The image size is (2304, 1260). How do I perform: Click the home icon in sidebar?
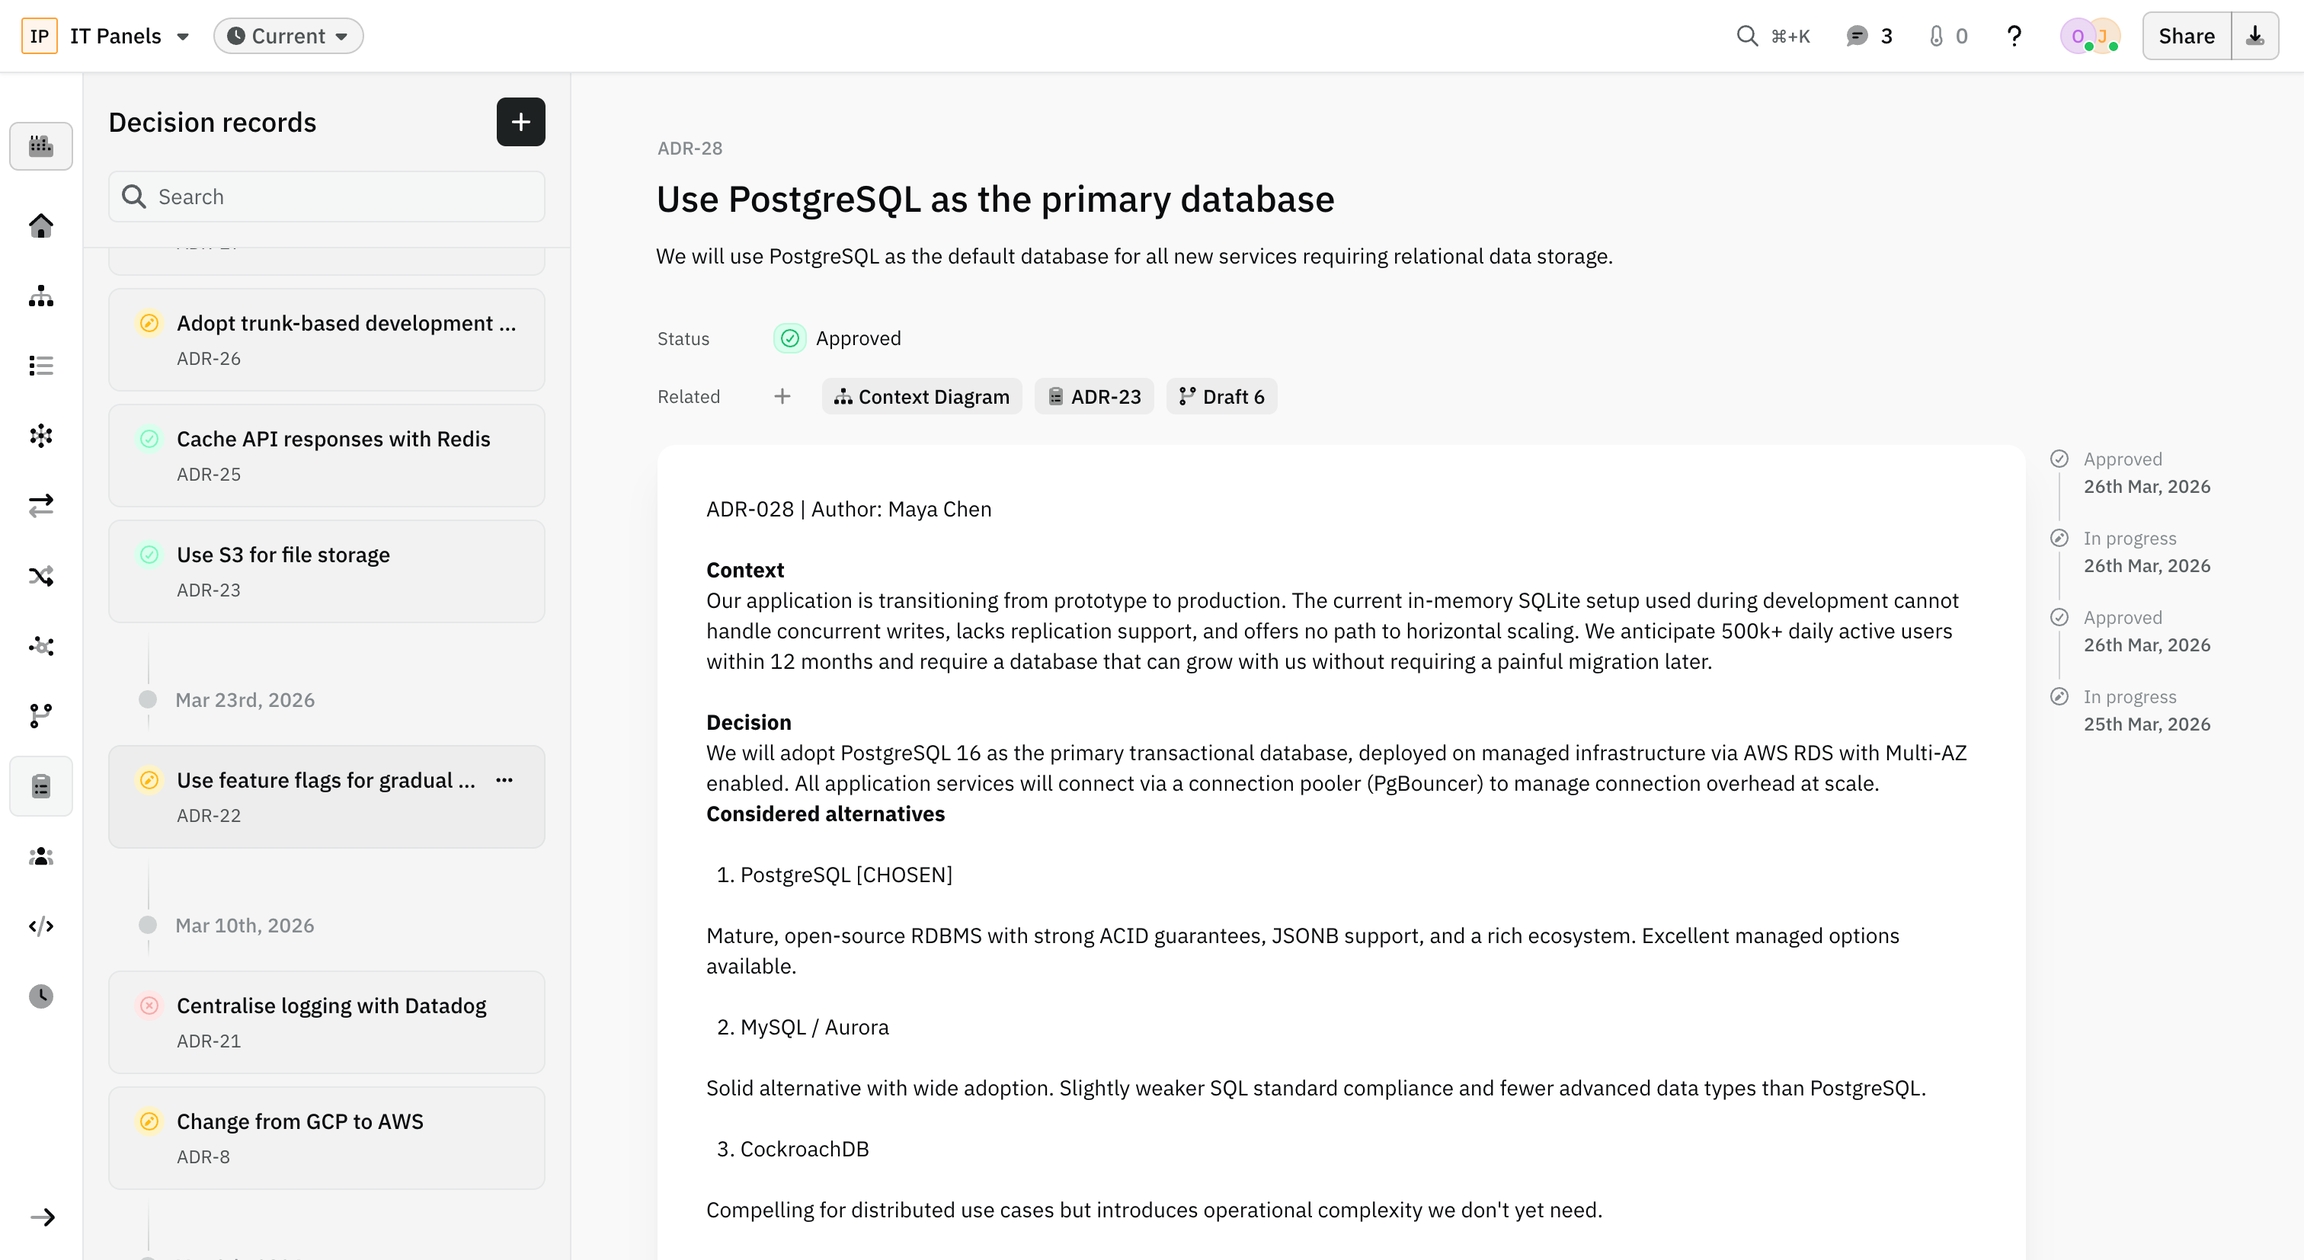tap(41, 226)
